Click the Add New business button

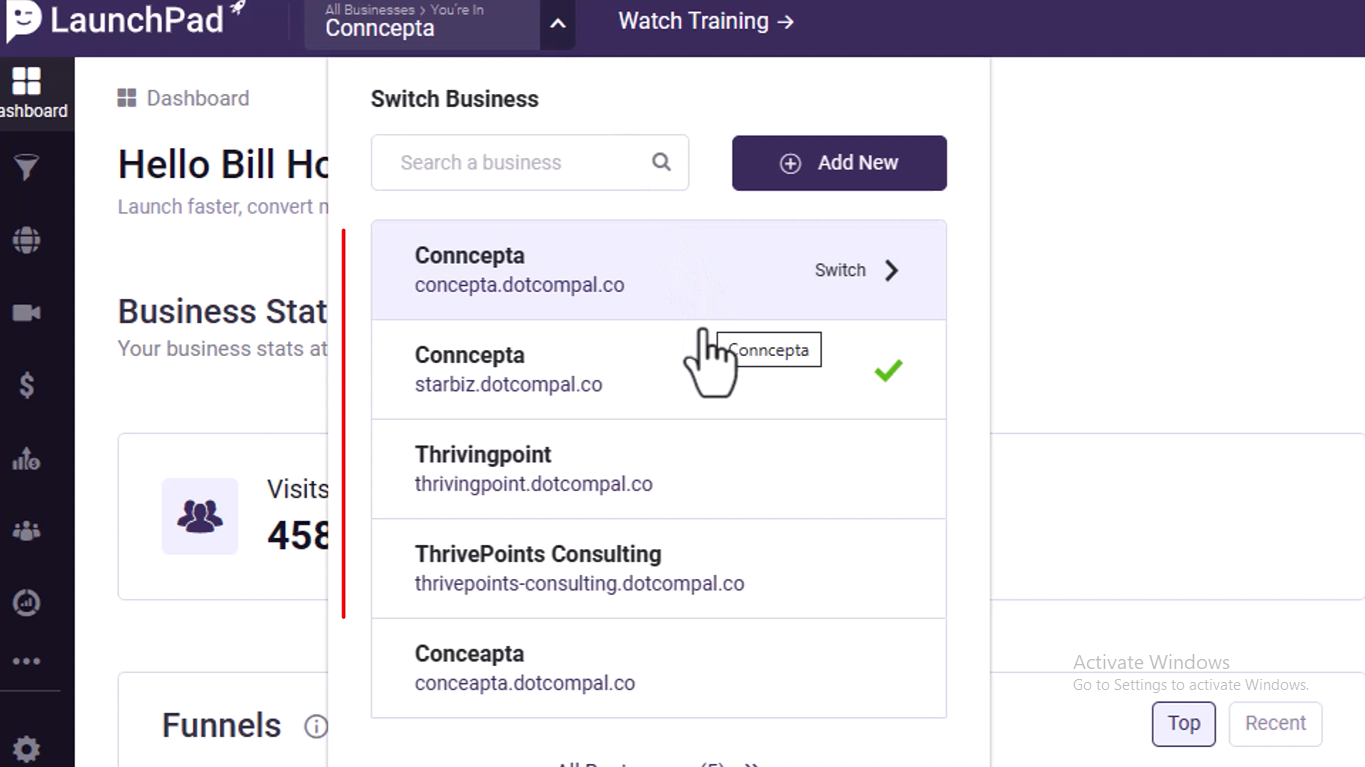(x=839, y=163)
